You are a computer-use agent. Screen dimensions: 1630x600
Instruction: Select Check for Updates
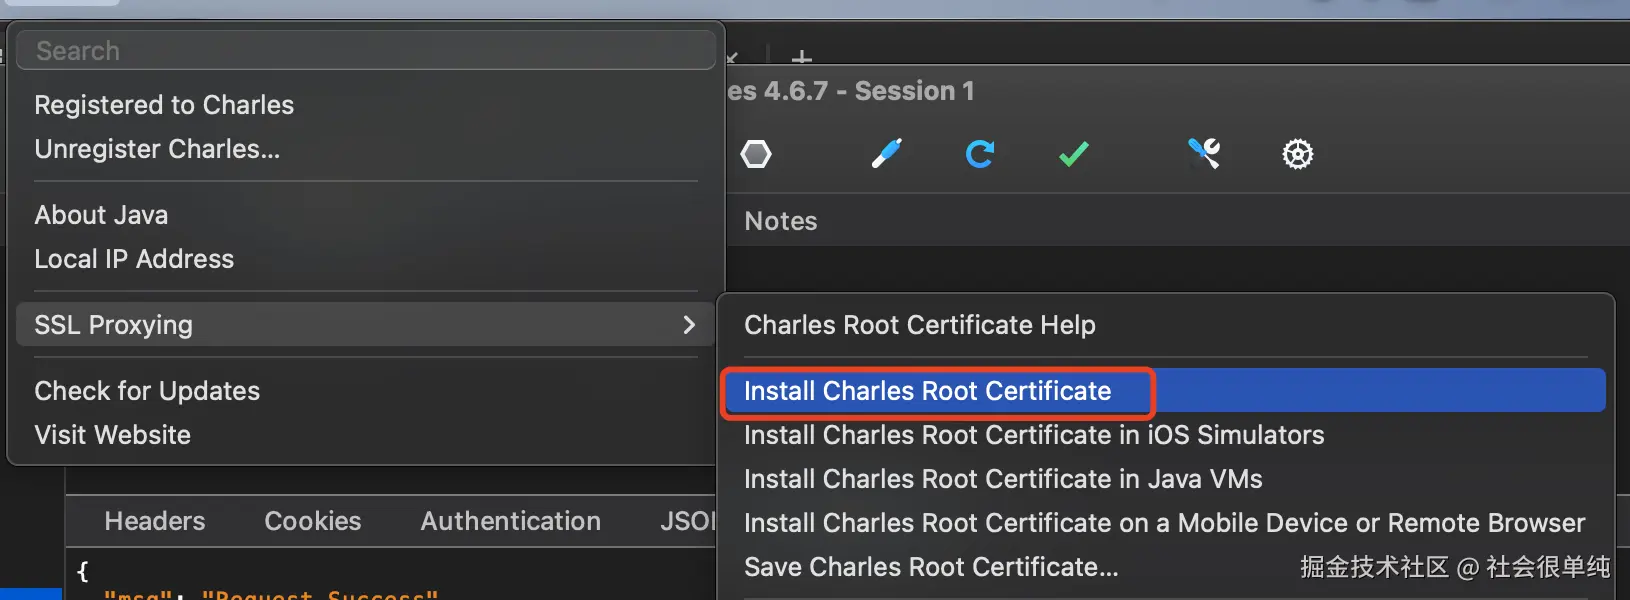147,391
